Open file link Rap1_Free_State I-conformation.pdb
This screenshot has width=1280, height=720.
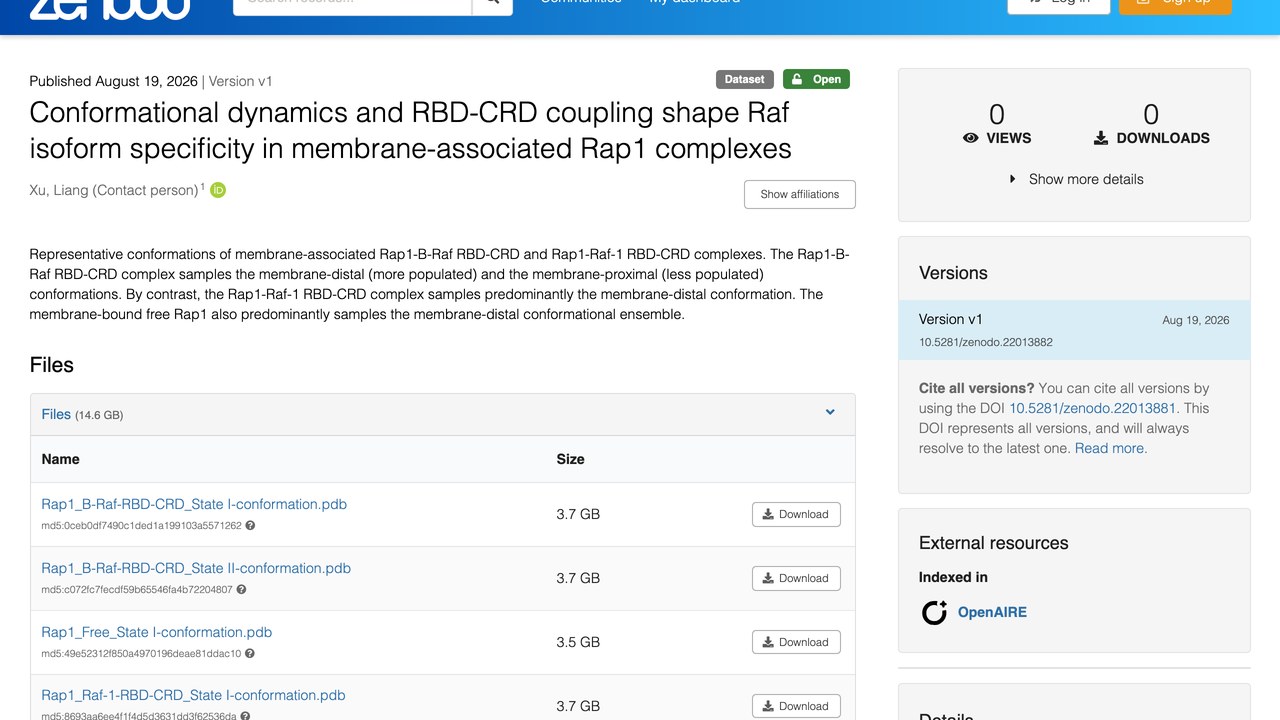pos(157,632)
